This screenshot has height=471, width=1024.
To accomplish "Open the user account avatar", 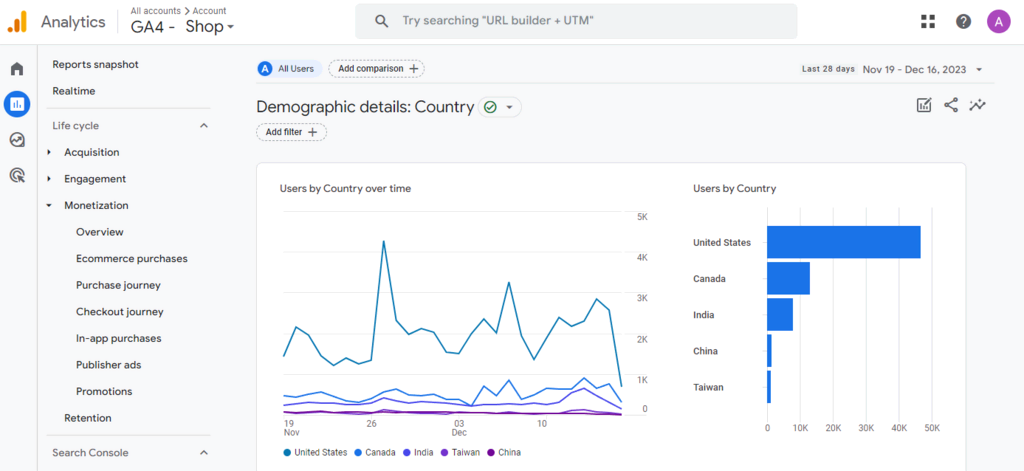I will pyautogui.click(x=998, y=21).
